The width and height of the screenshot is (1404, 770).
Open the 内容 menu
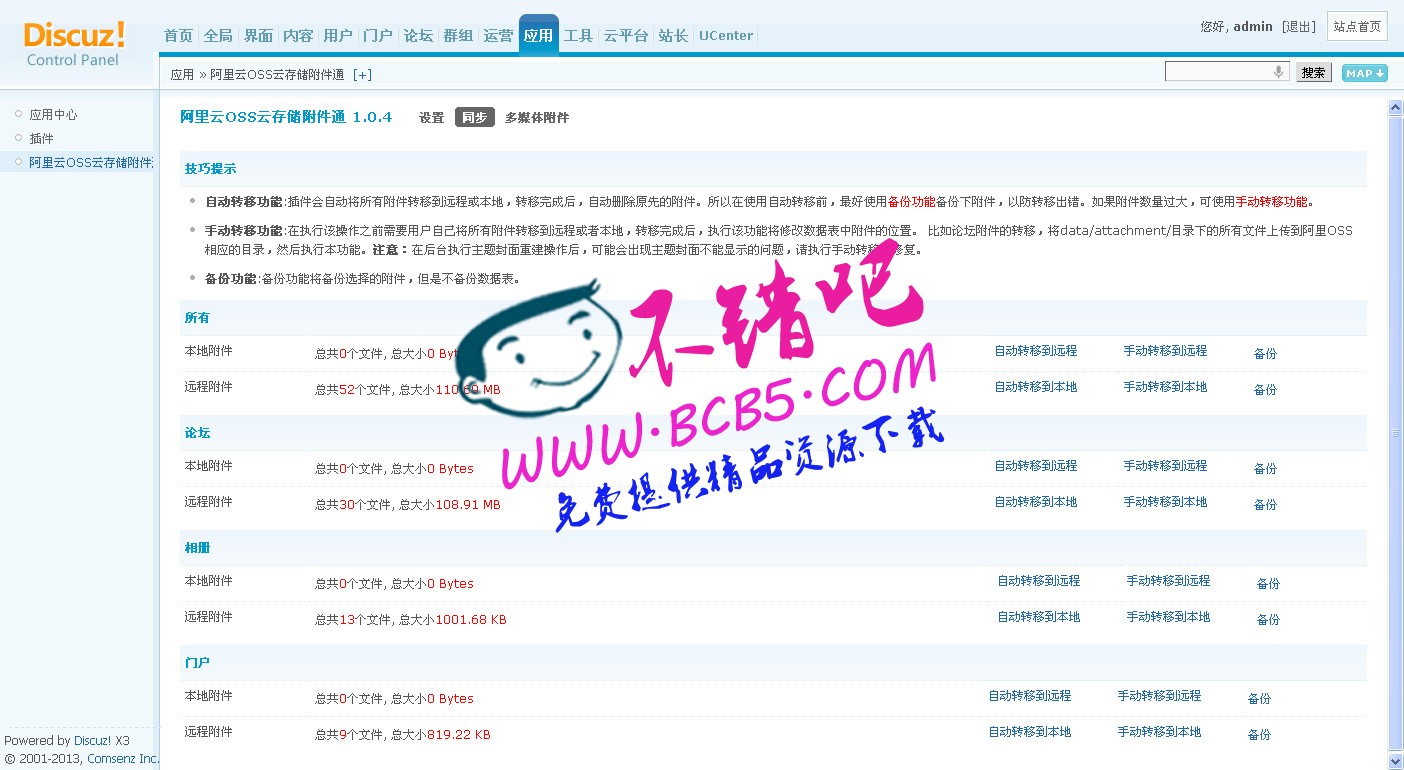click(x=298, y=35)
